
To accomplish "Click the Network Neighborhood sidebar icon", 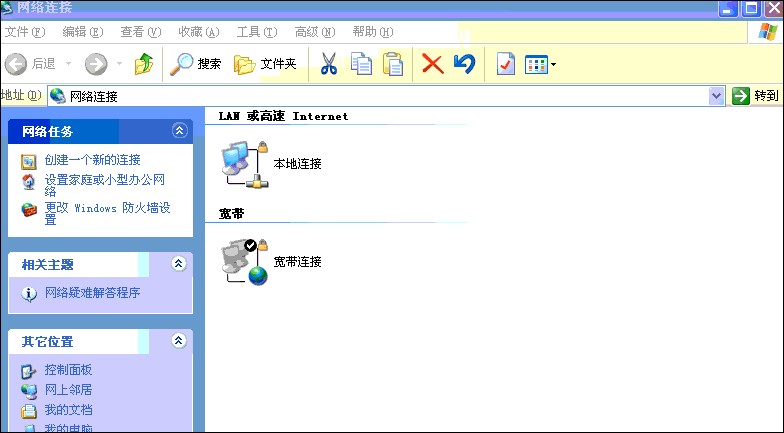I will tap(29, 391).
